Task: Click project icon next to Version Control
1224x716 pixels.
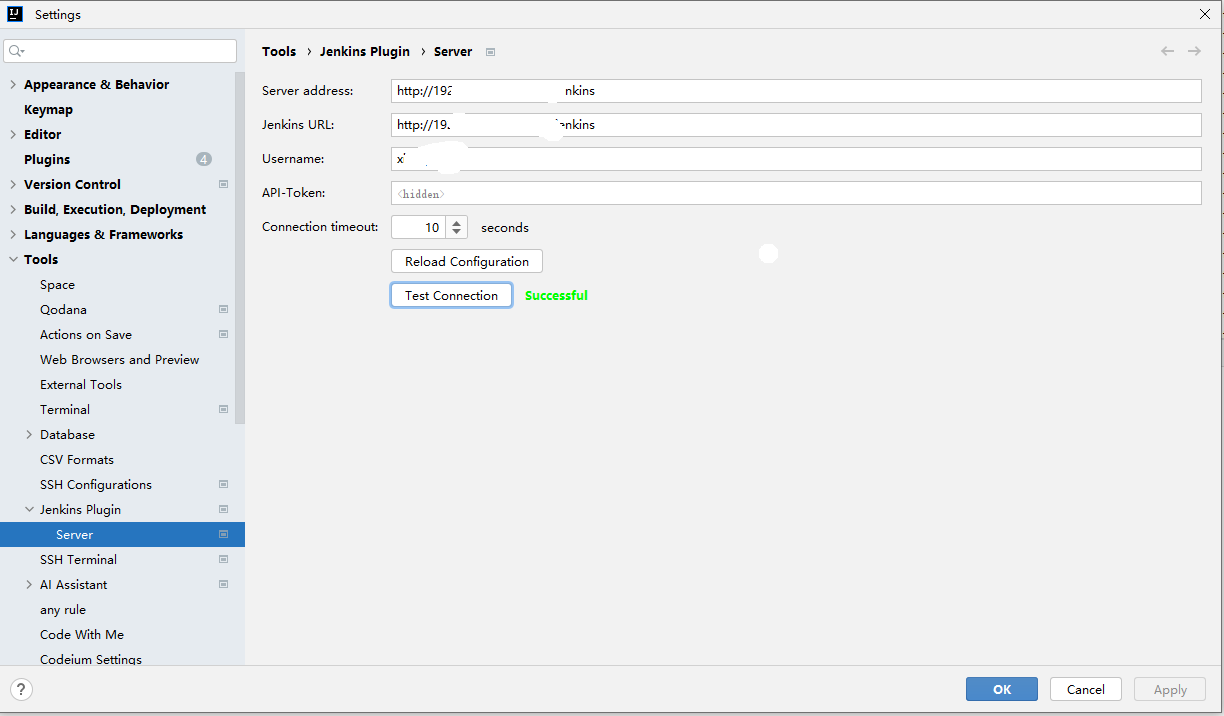Action: [223, 184]
